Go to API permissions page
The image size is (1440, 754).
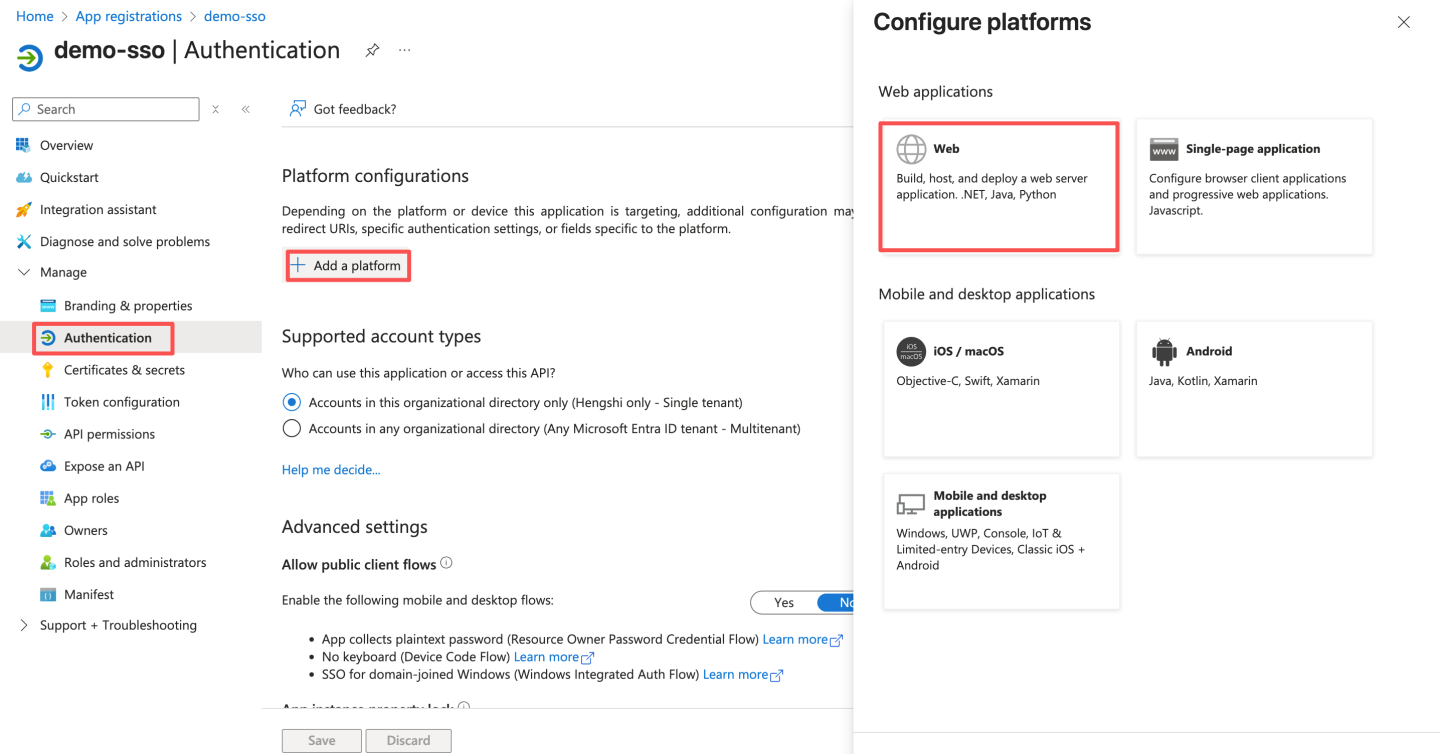(x=109, y=434)
